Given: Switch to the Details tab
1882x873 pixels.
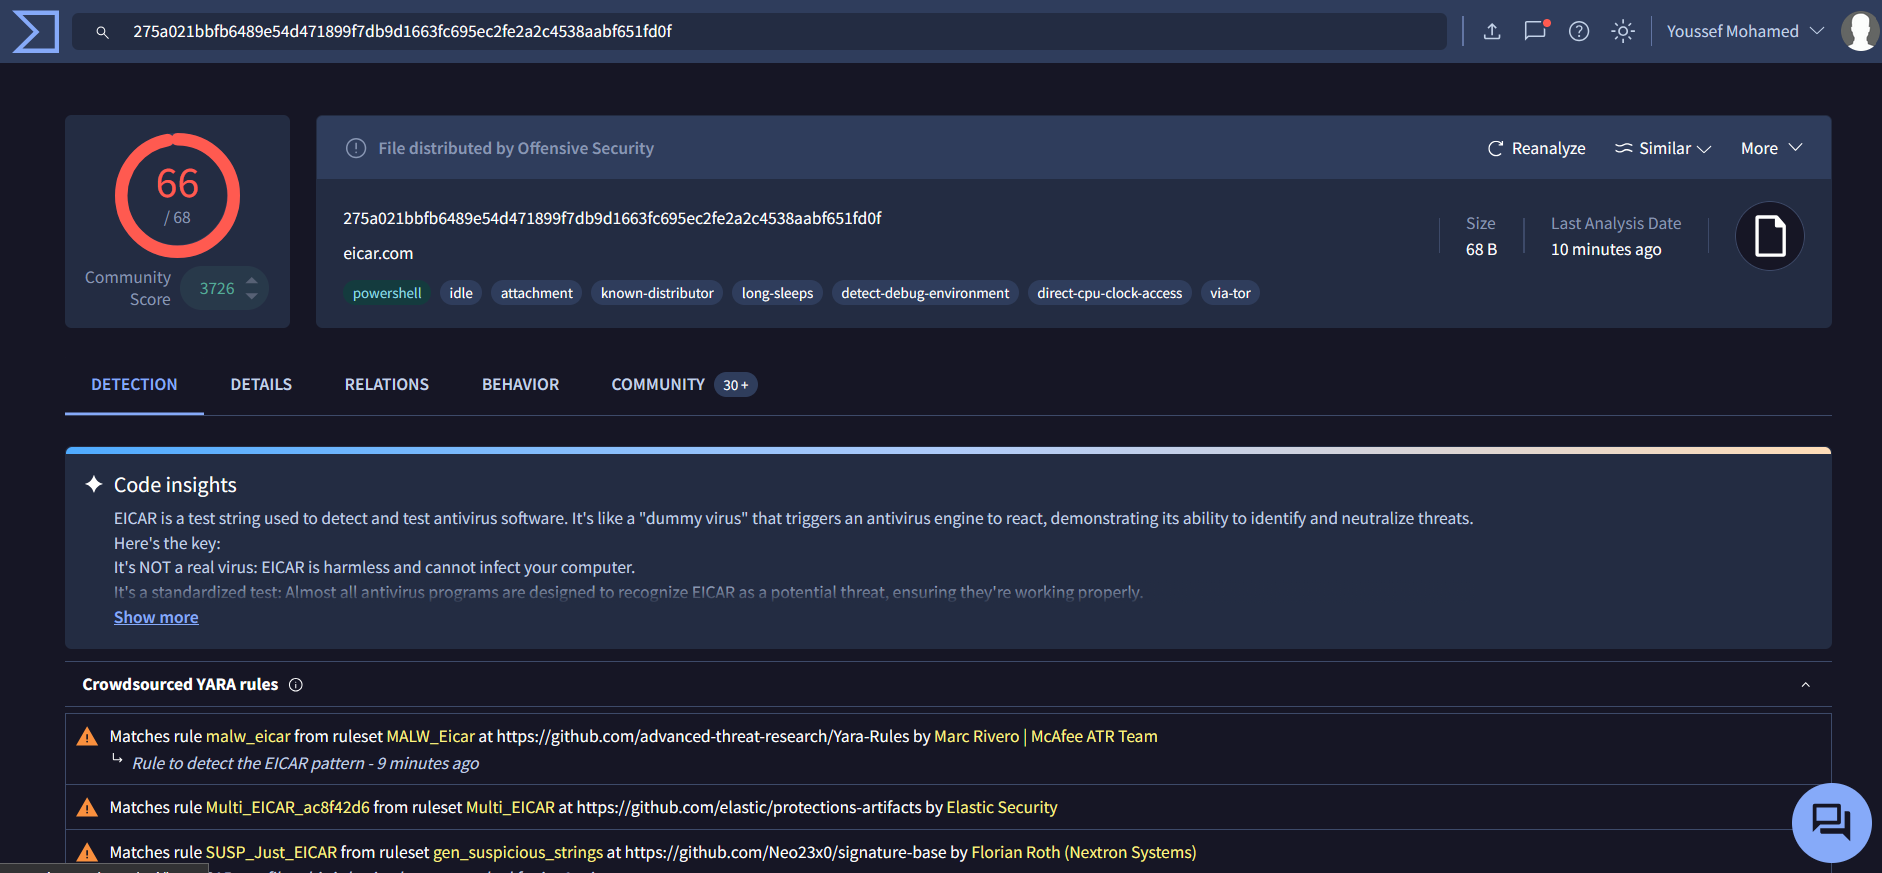Looking at the screenshot, I should pos(261,384).
